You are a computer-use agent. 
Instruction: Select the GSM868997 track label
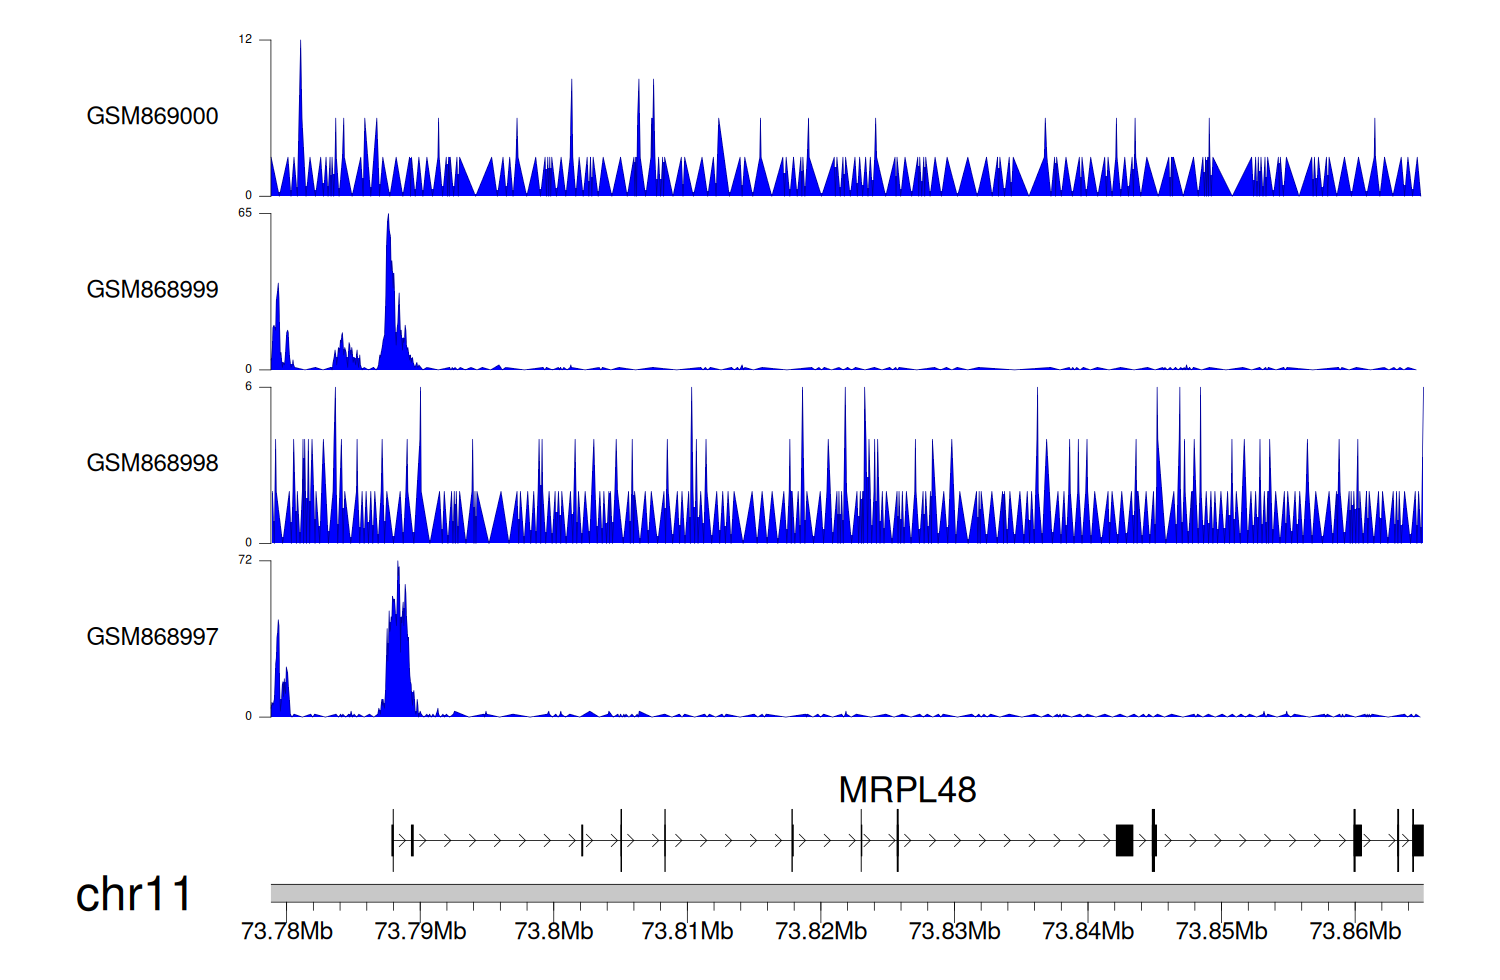tap(152, 637)
